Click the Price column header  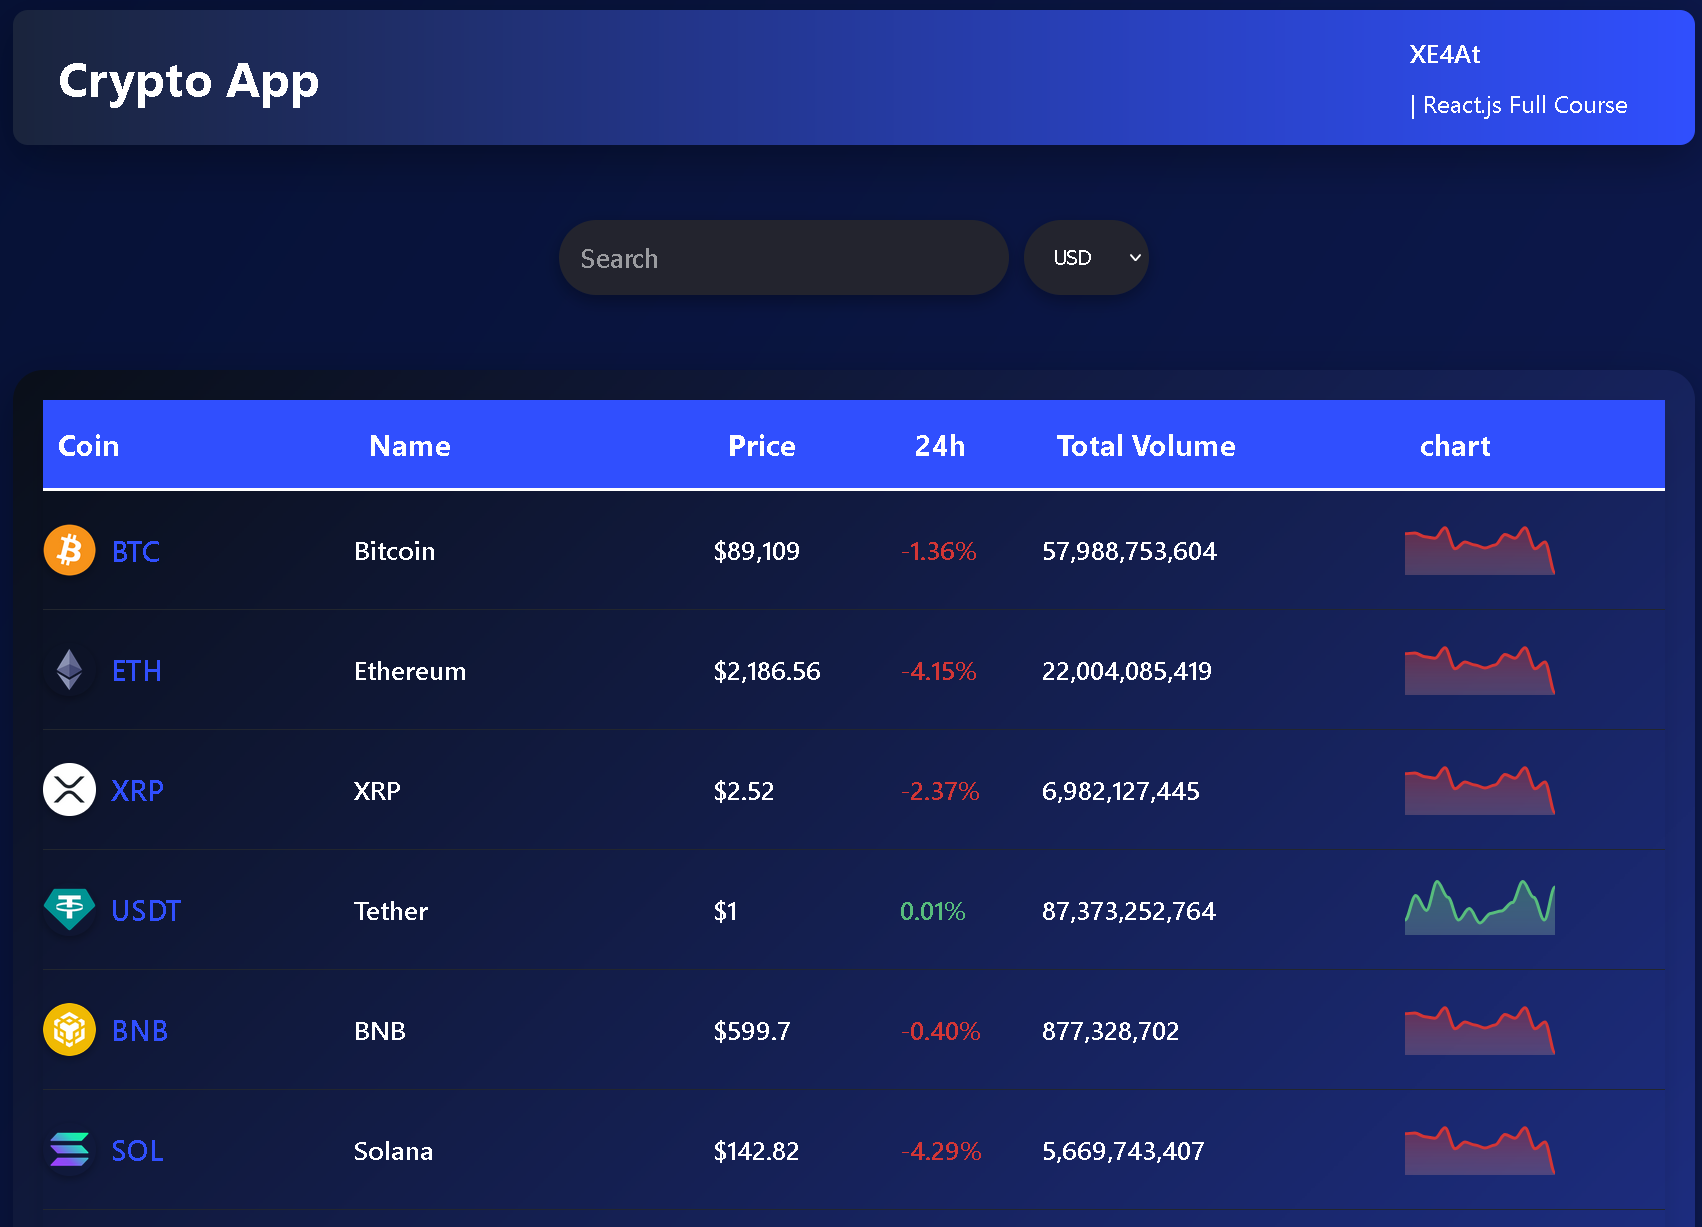click(x=762, y=446)
